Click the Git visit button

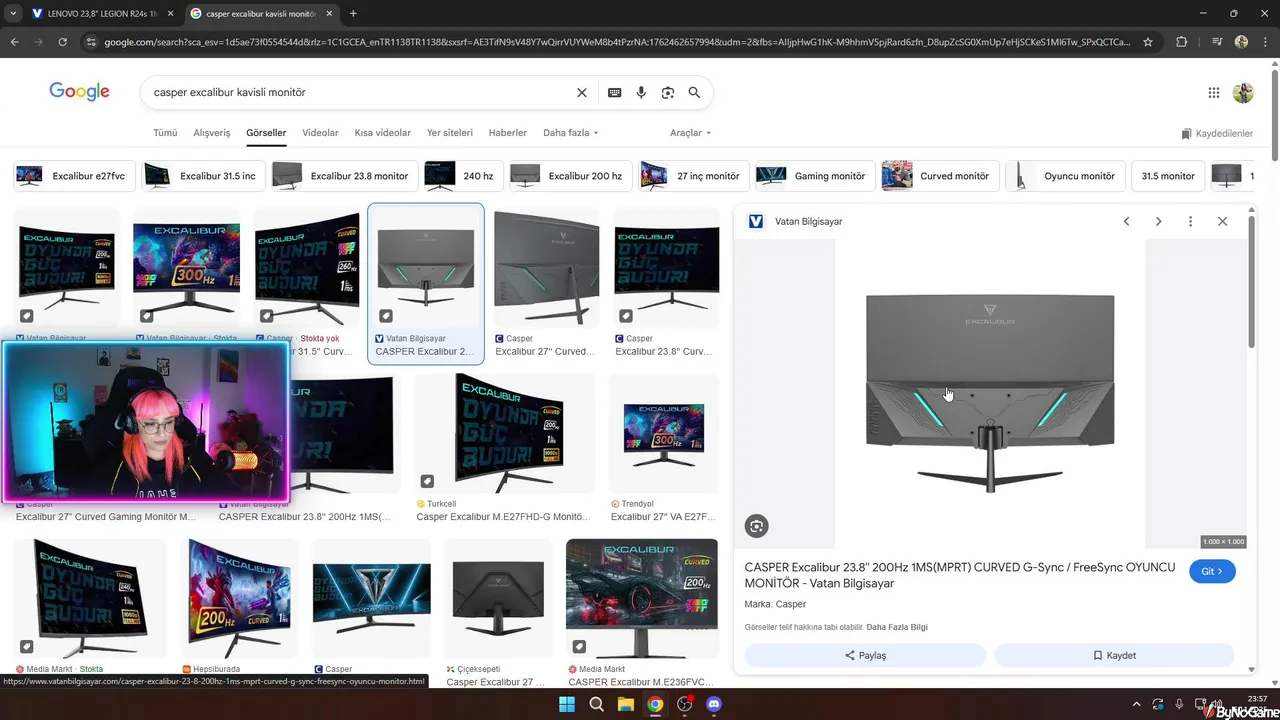(1212, 571)
